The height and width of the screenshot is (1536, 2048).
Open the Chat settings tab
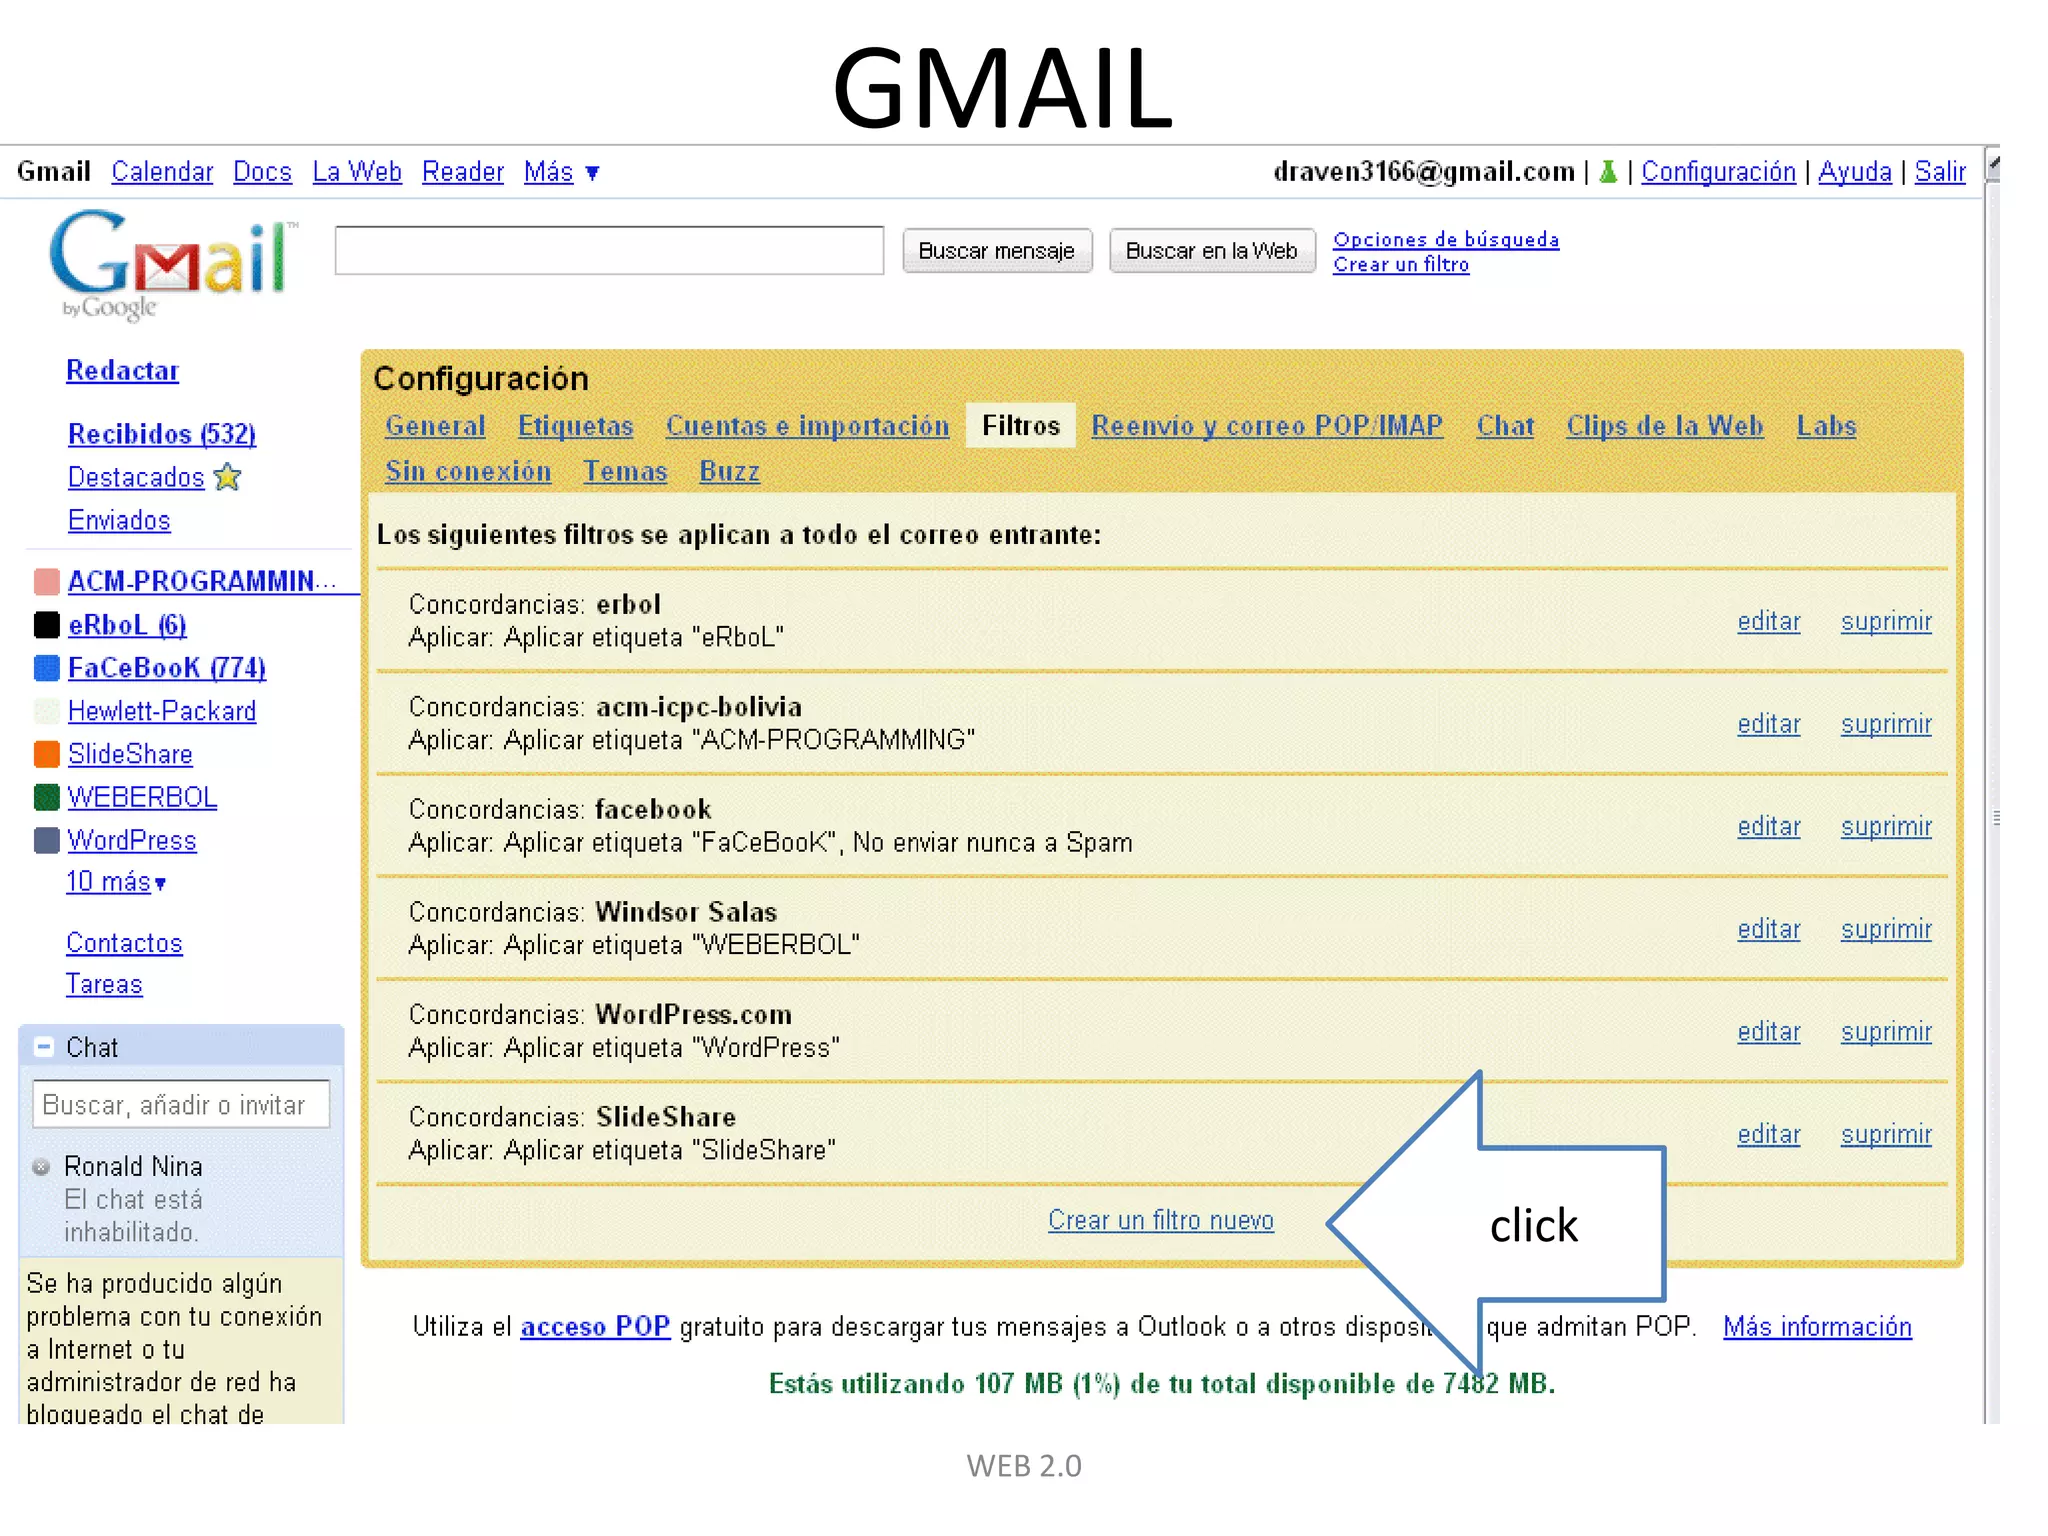[1505, 426]
